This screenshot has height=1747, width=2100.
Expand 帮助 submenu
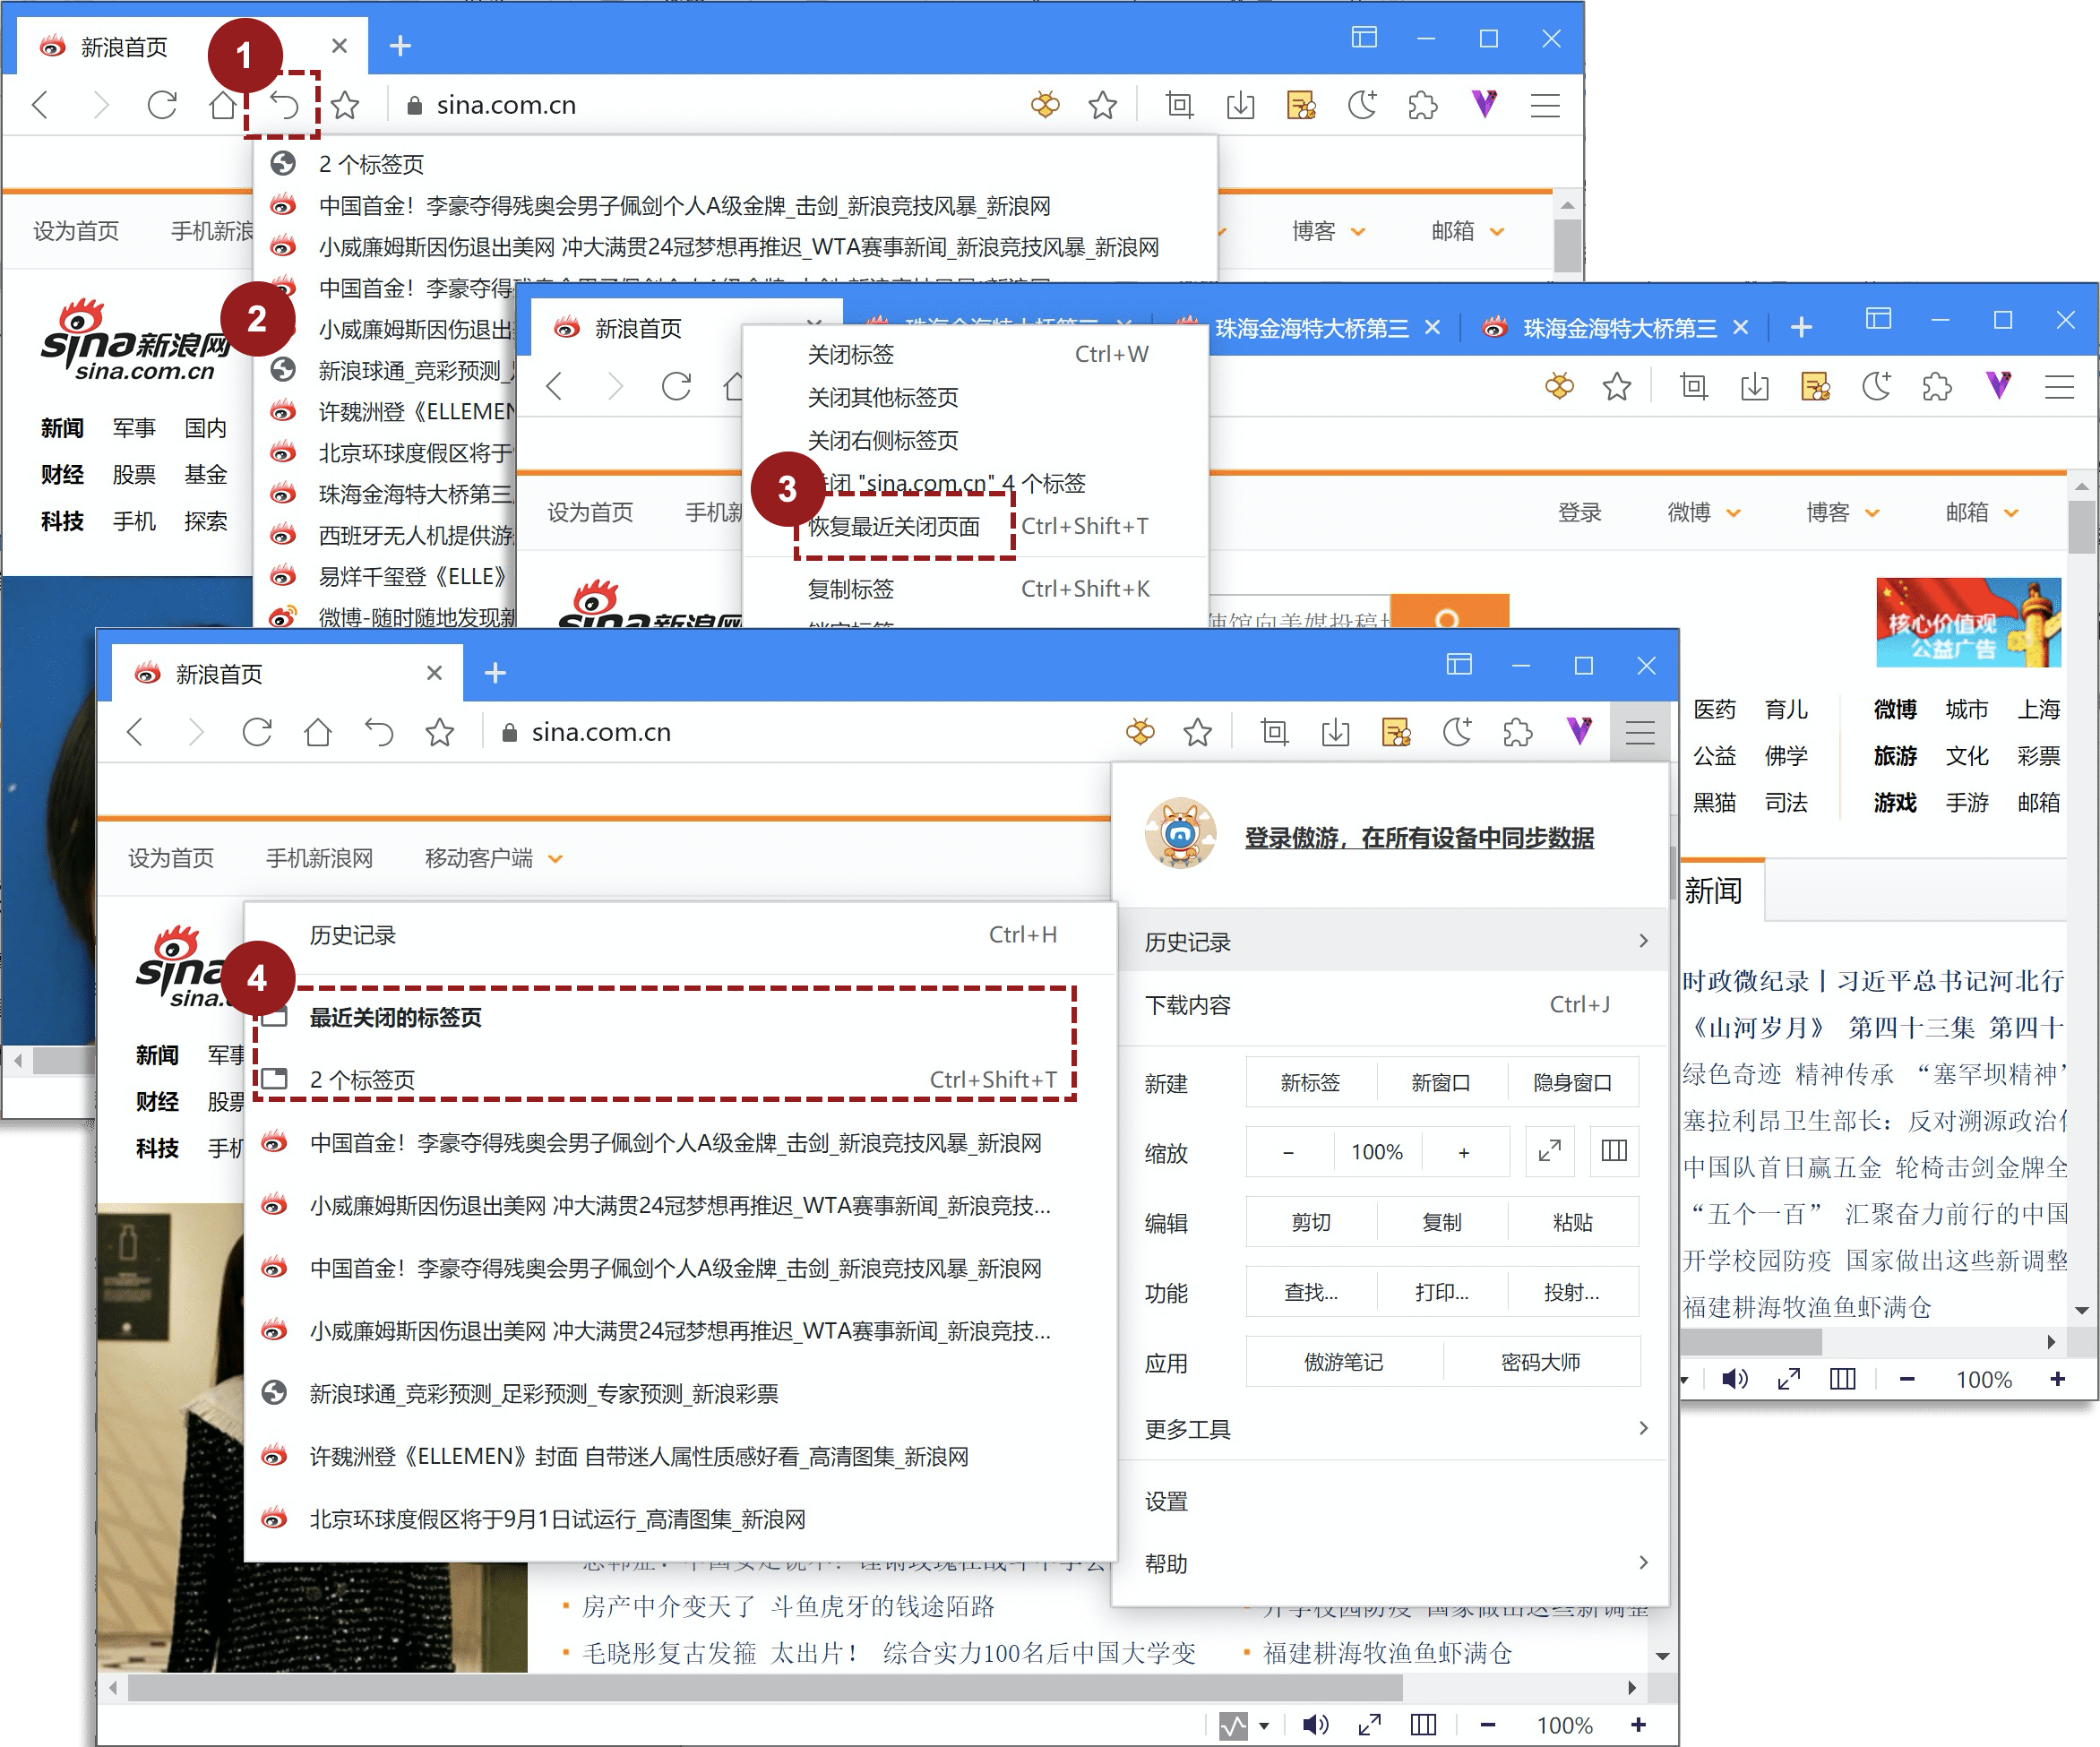(x=1391, y=1562)
